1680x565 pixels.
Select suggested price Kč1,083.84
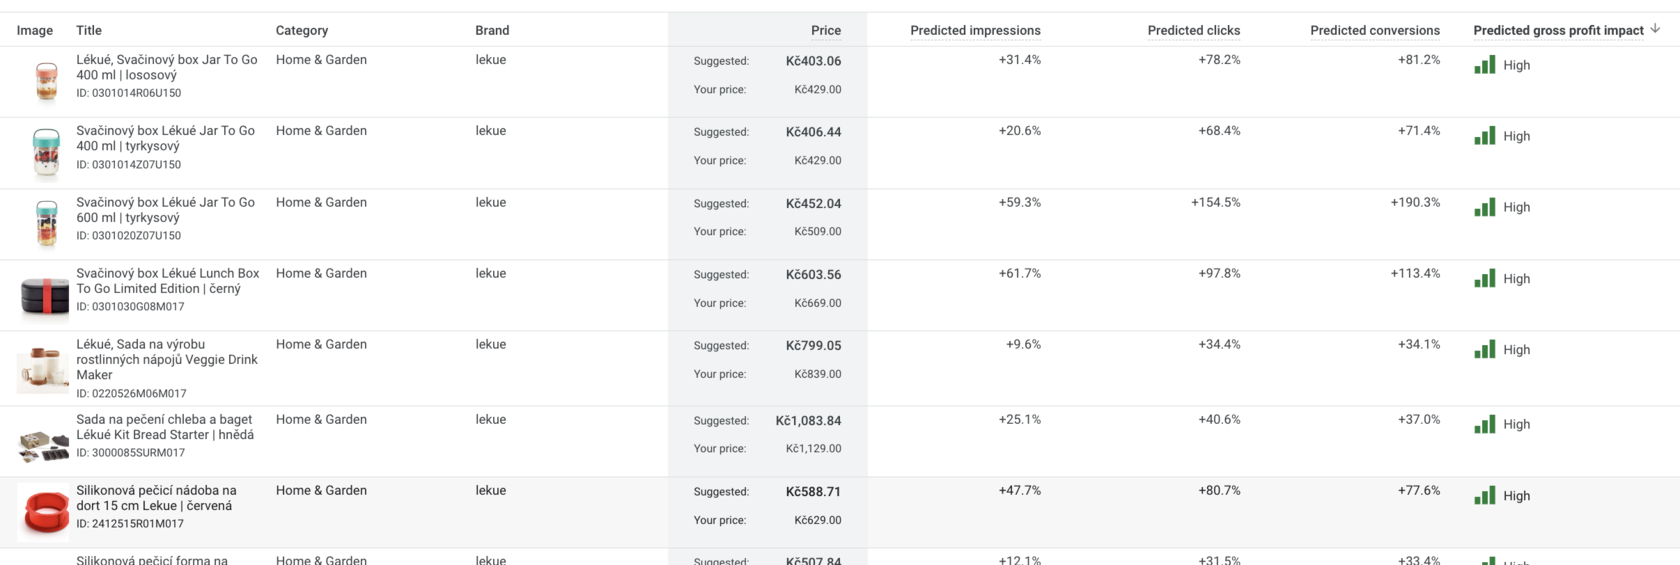808,421
